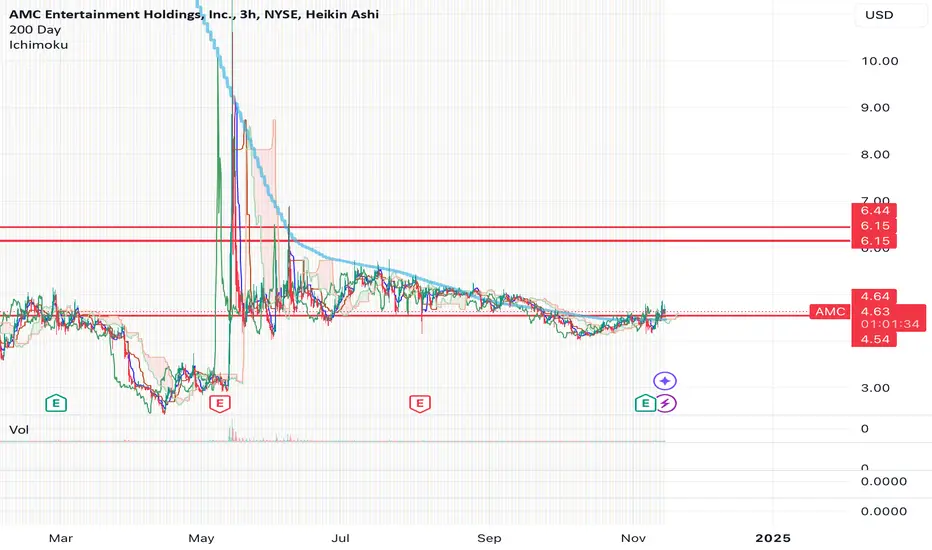The width and height of the screenshot is (932, 550).
Task: Click the red earnings E marker near May
Action: (x=219, y=403)
